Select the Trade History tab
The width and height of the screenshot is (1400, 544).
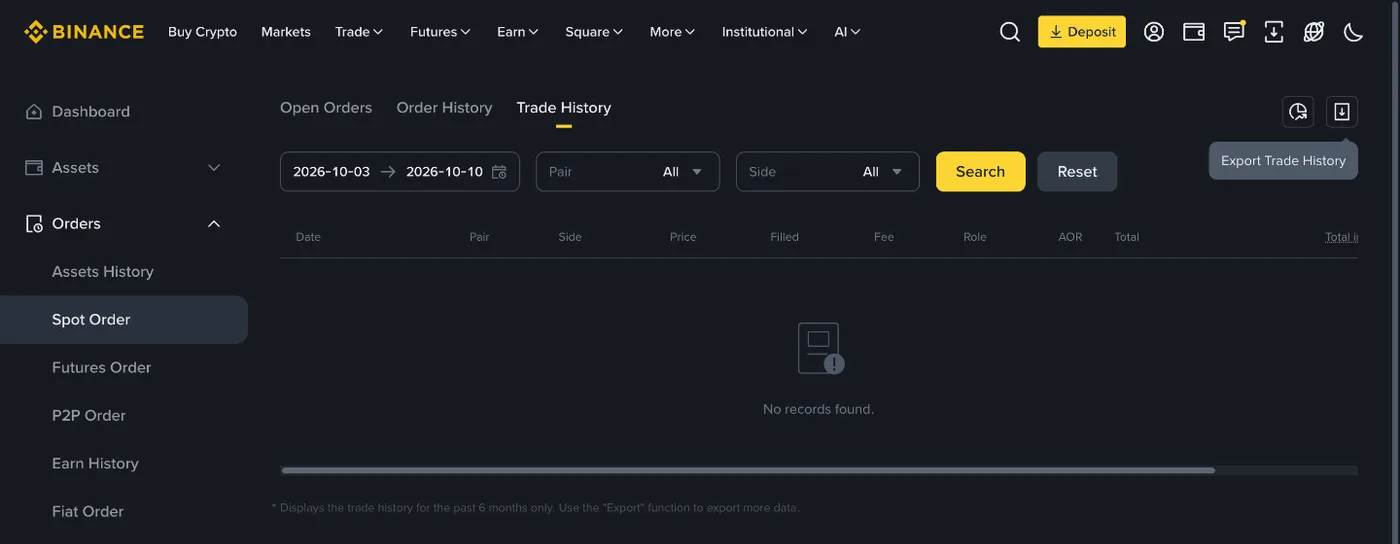pyautogui.click(x=564, y=108)
